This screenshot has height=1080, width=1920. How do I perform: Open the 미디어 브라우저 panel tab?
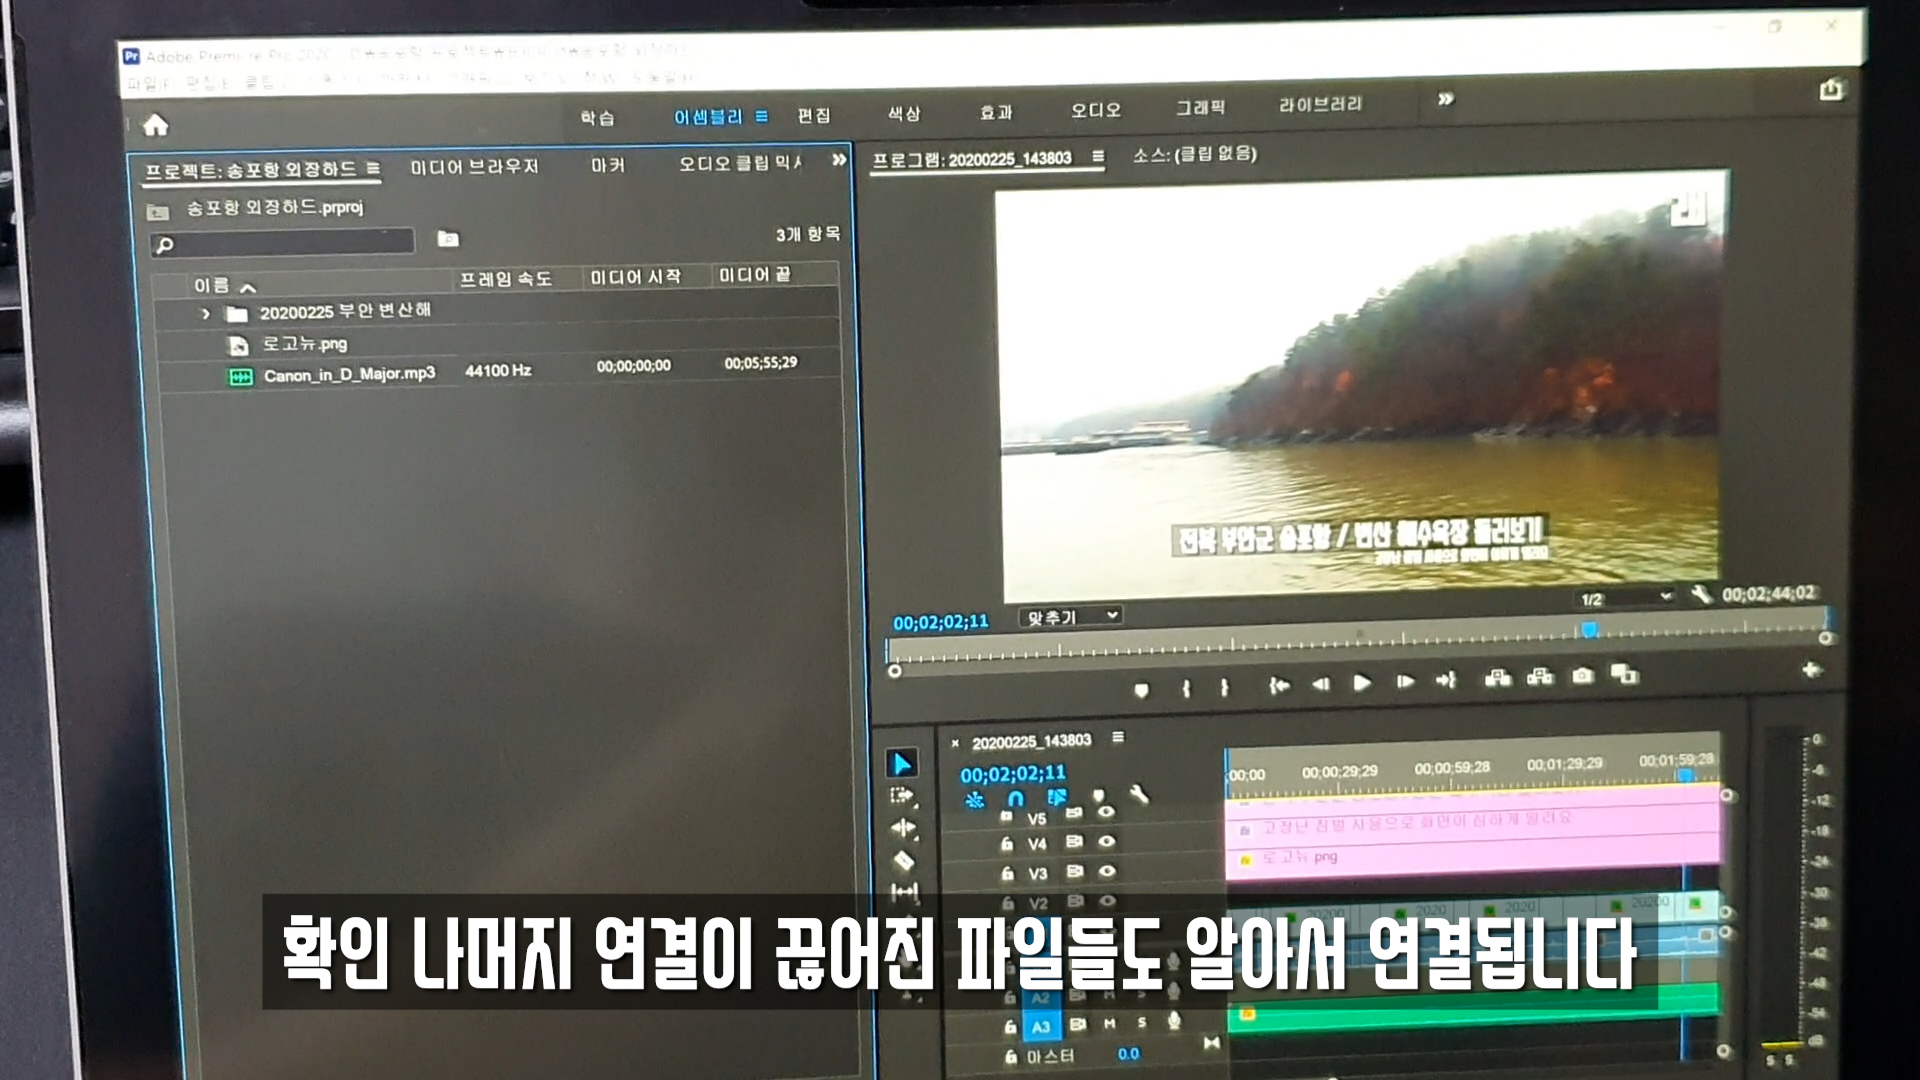474,167
